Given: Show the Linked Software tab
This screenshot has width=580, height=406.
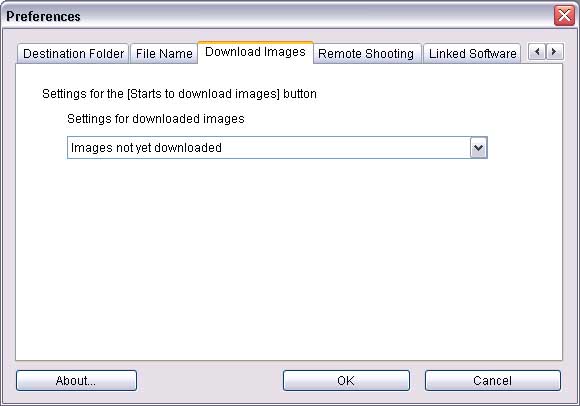Looking at the screenshot, I should pyautogui.click(x=472, y=54).
